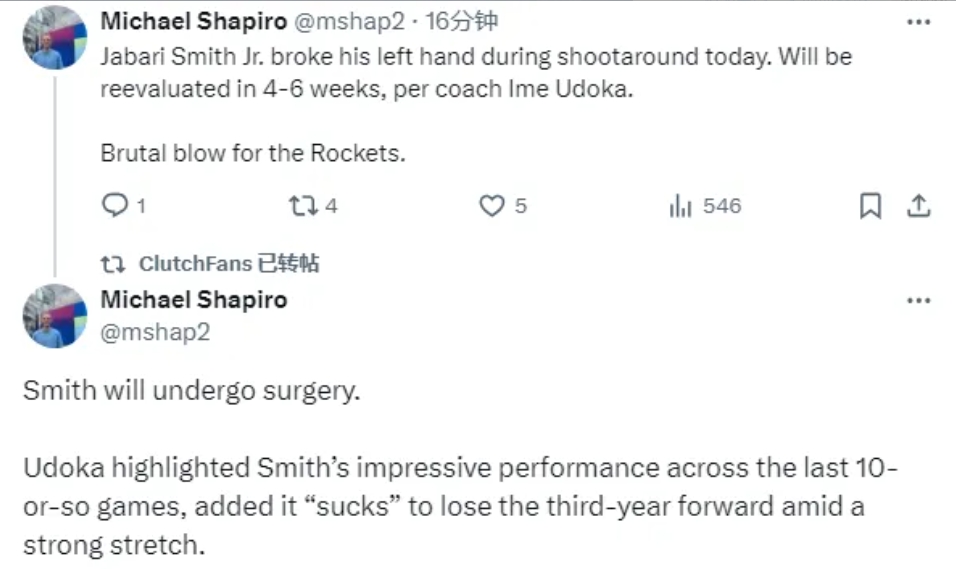Like the tweet with heart icon
Image resolution: width=956 pixels, height=569 pixels.
pyautogui.click(x=491, y=206)
